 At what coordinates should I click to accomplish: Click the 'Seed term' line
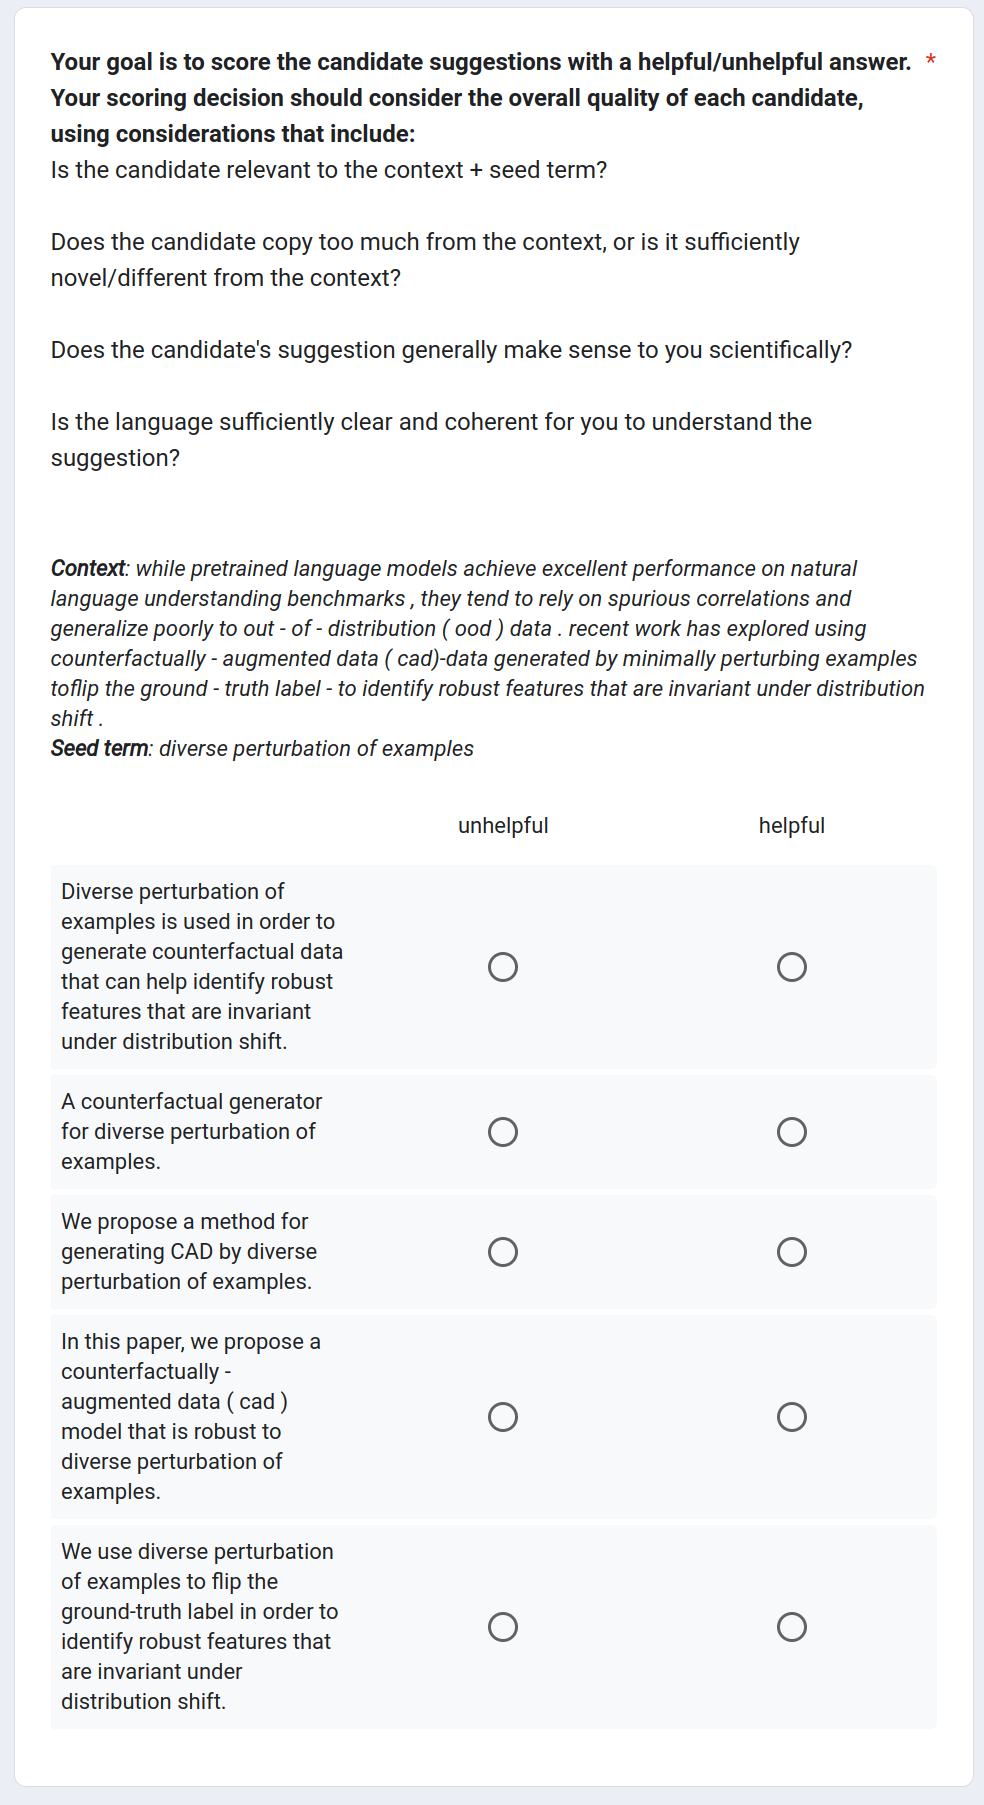point(262,749)
